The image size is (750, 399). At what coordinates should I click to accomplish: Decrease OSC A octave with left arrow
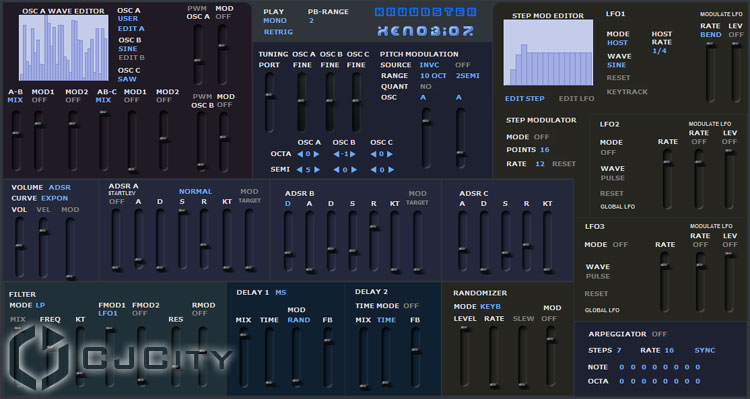coord(300,154)
